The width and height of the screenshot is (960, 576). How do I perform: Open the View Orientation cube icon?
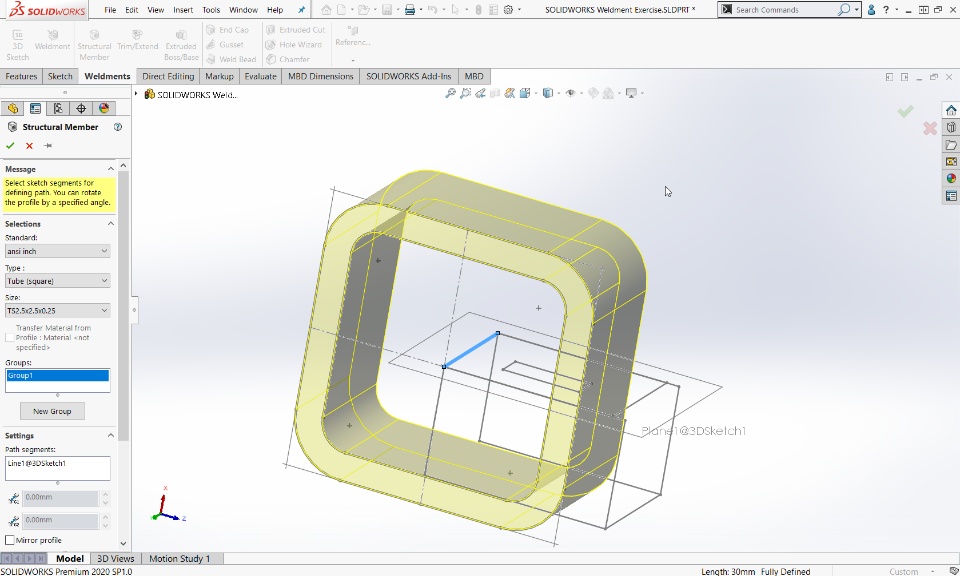click(525, 93)
